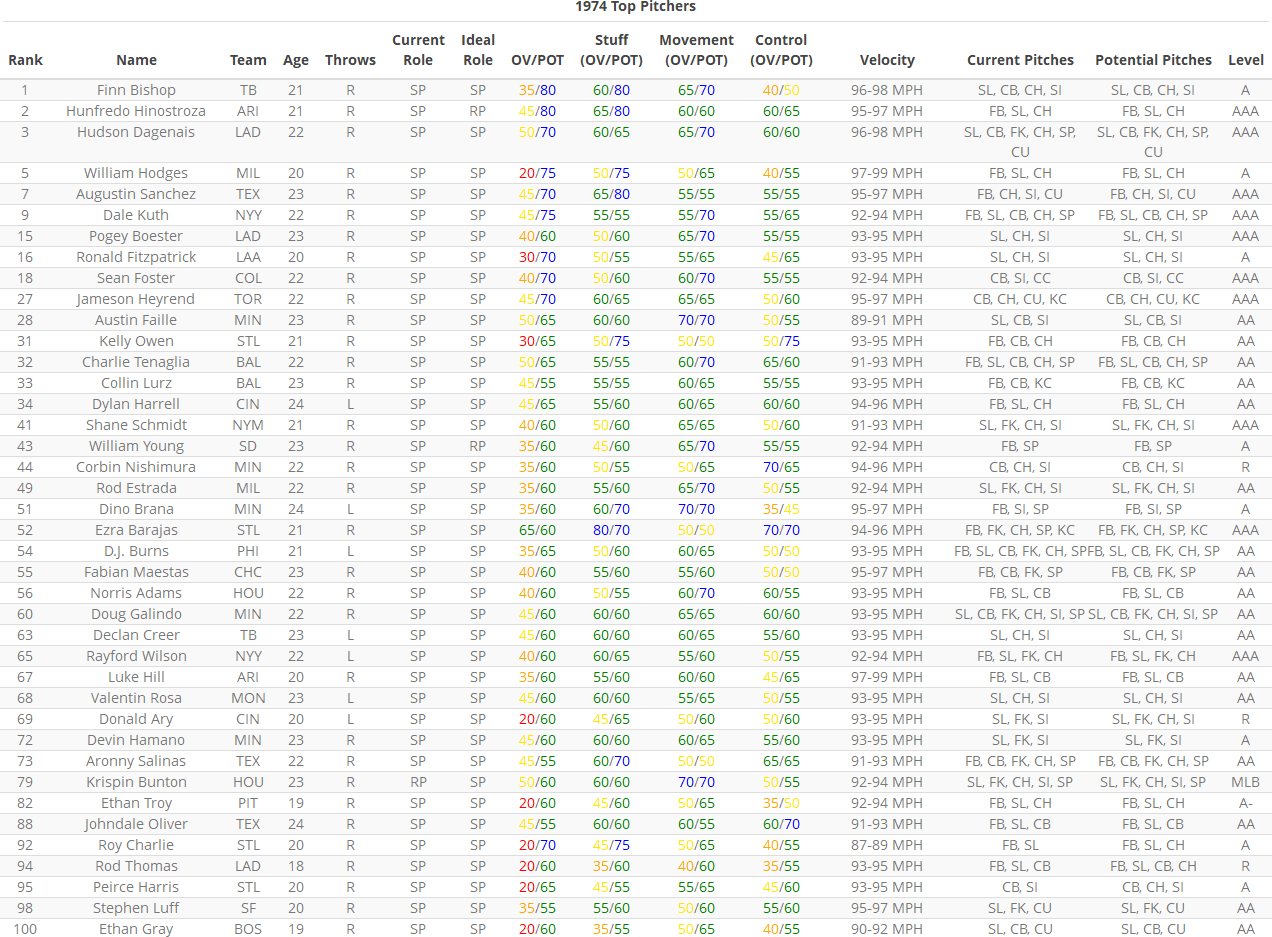
Task: Select Hudson Dagenais name cell
Action: (x=136, y=132)
